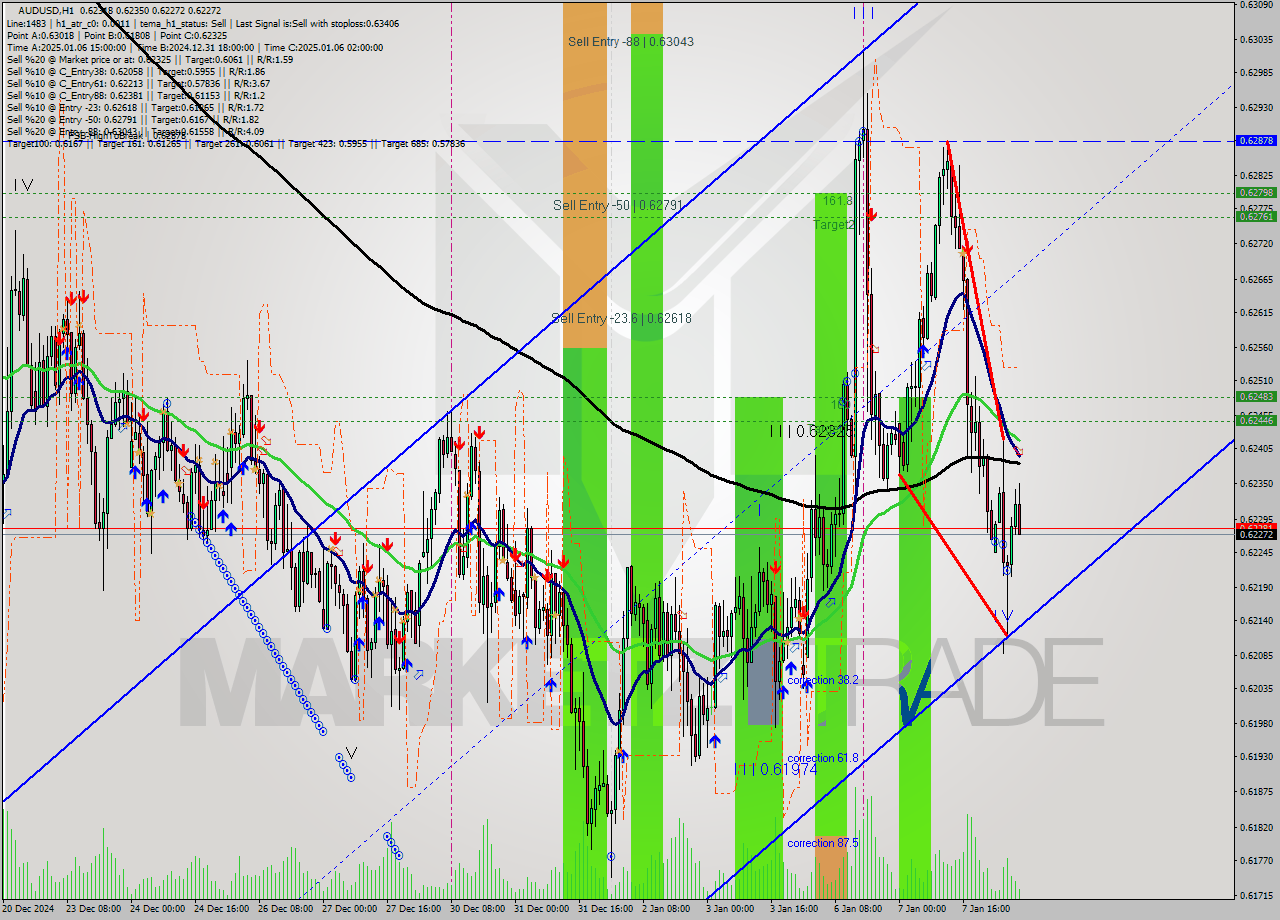Viewport: 1280px width, 920px height.
Task: Click the green 0.62761 price tag
Action: pos(1256,216)
